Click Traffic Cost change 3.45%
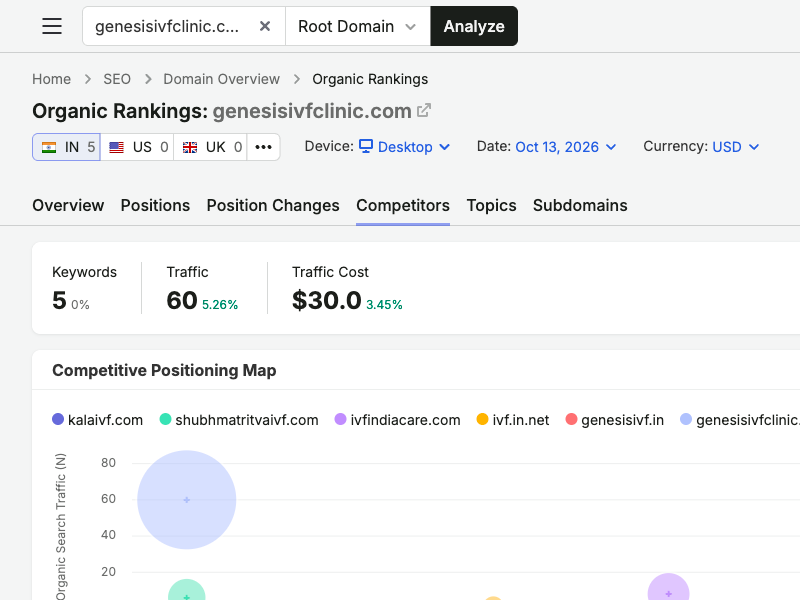This screenshot has height=600, width=800. (384, 305)
